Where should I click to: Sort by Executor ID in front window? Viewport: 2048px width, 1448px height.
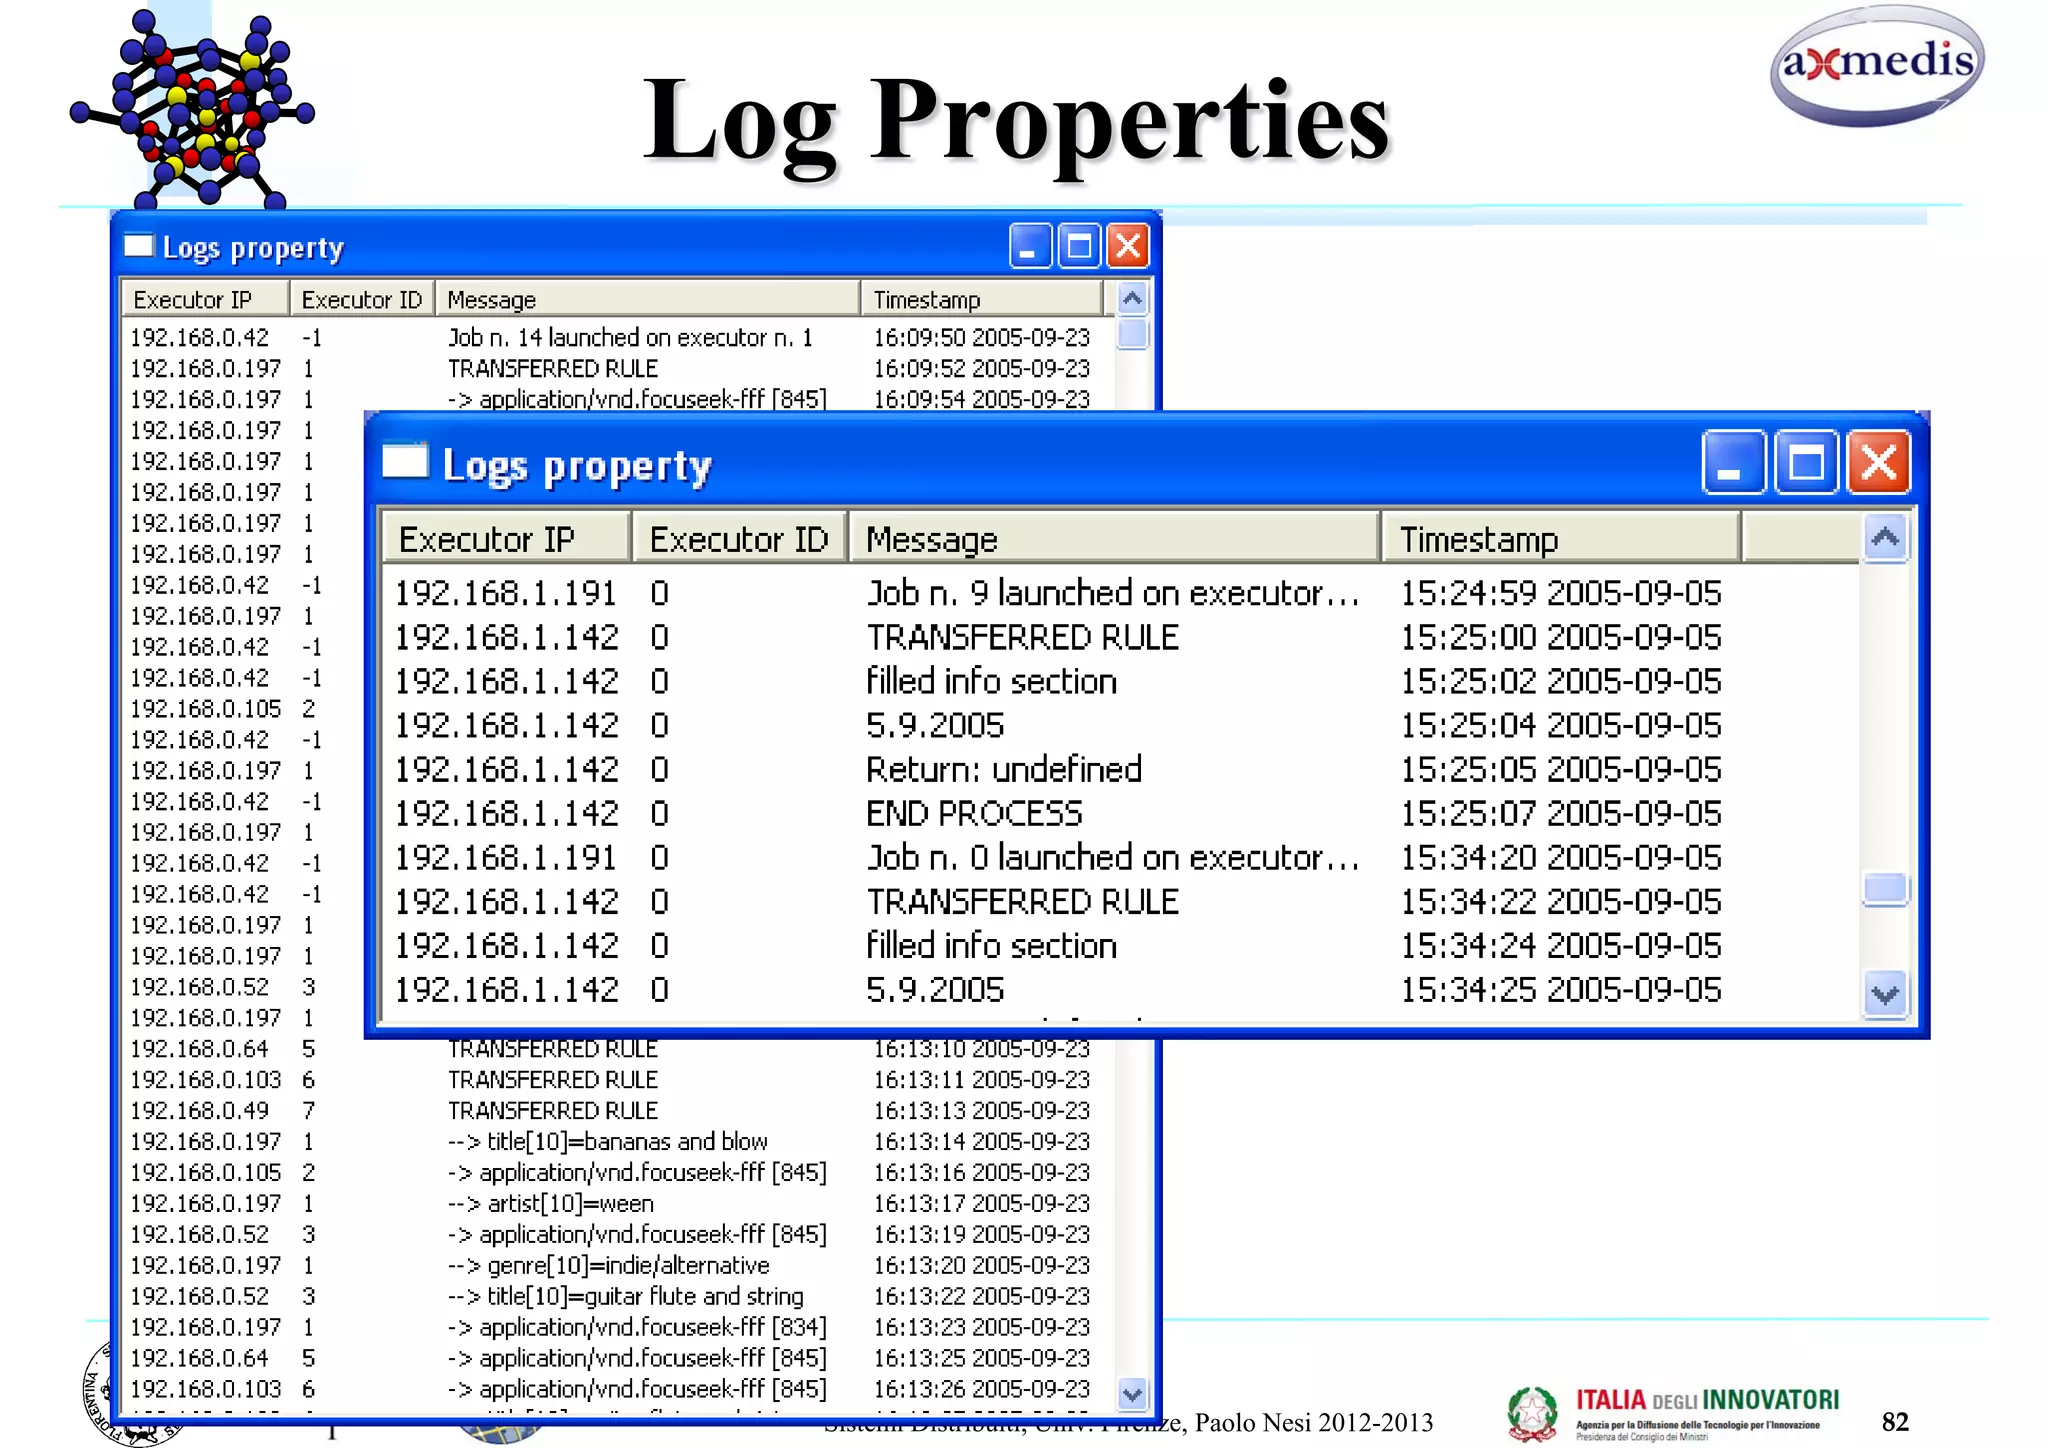738,539
